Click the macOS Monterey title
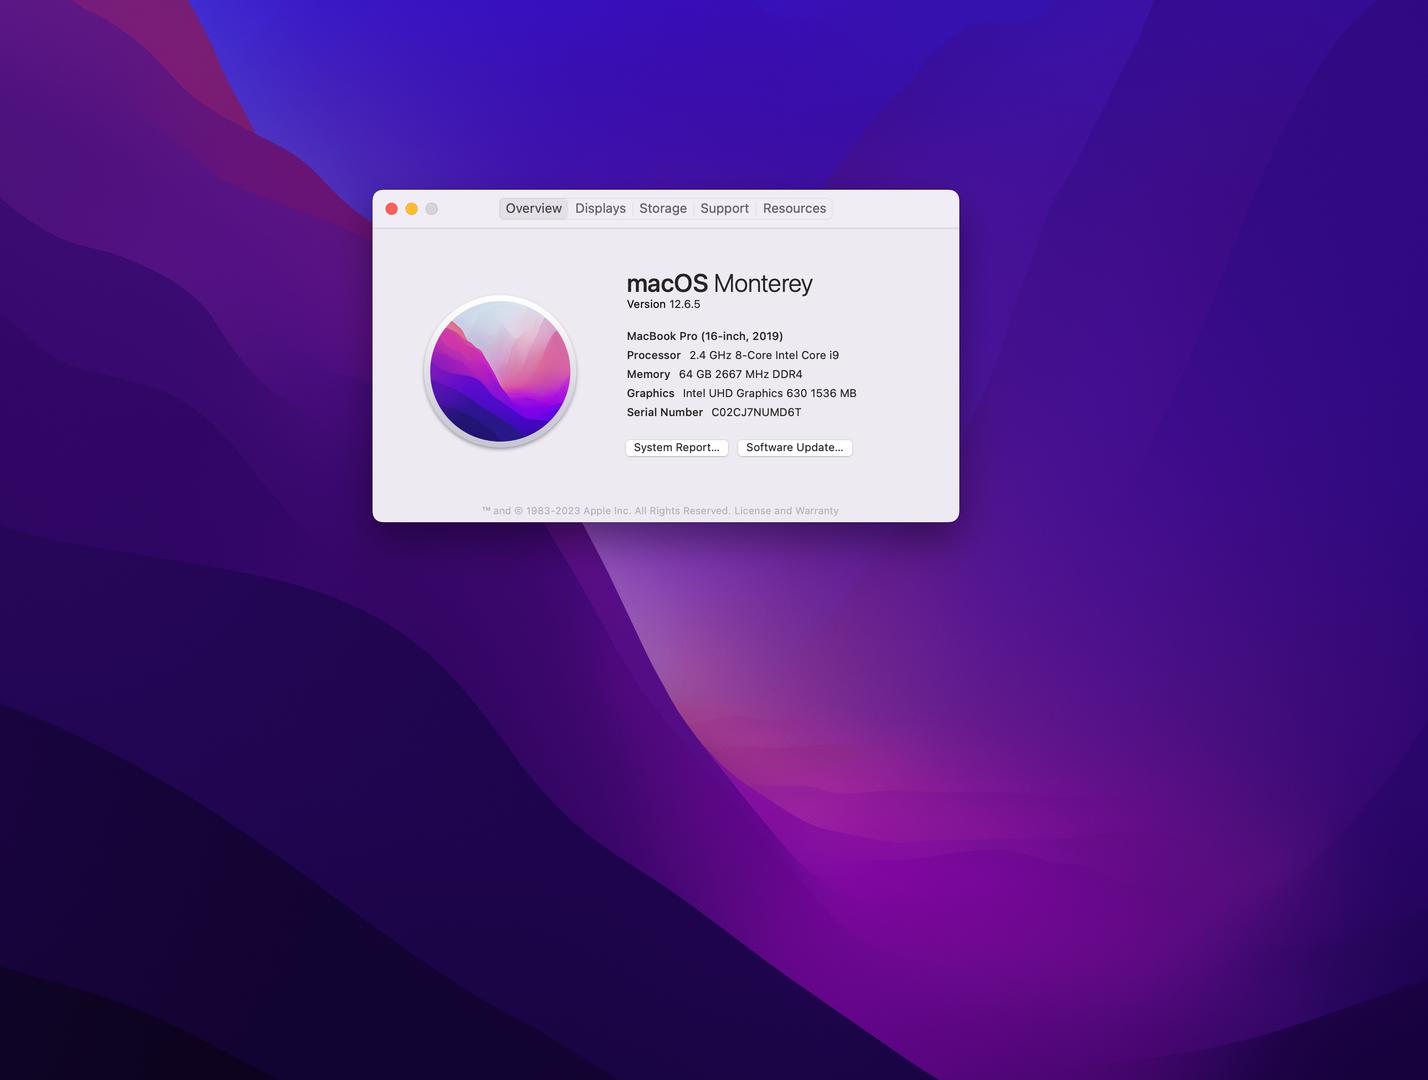 point(719,283)
